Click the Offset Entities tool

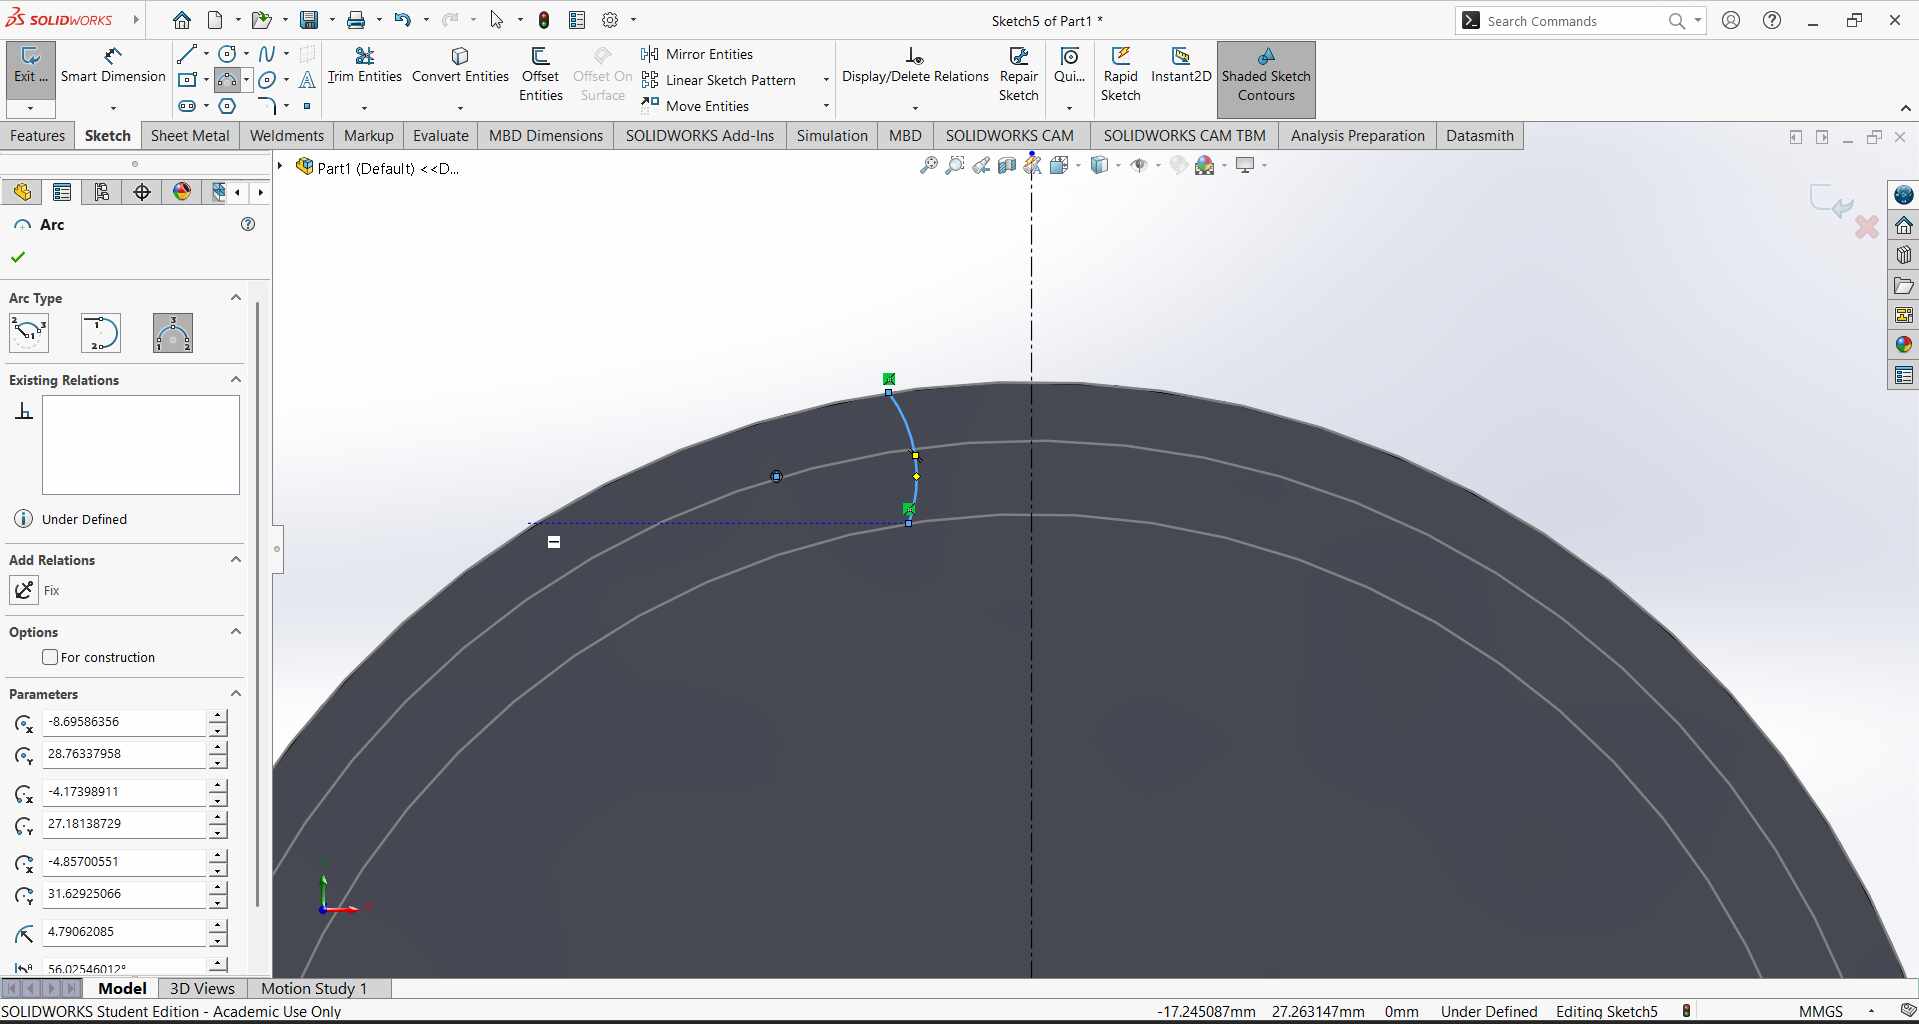(x=541, y=74)
